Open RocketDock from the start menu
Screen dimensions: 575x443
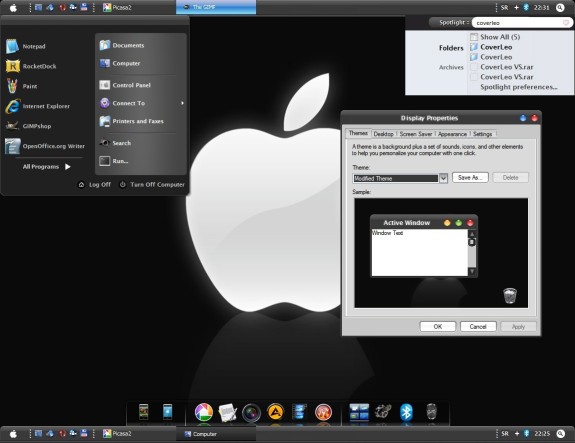[x=31, y=66]
